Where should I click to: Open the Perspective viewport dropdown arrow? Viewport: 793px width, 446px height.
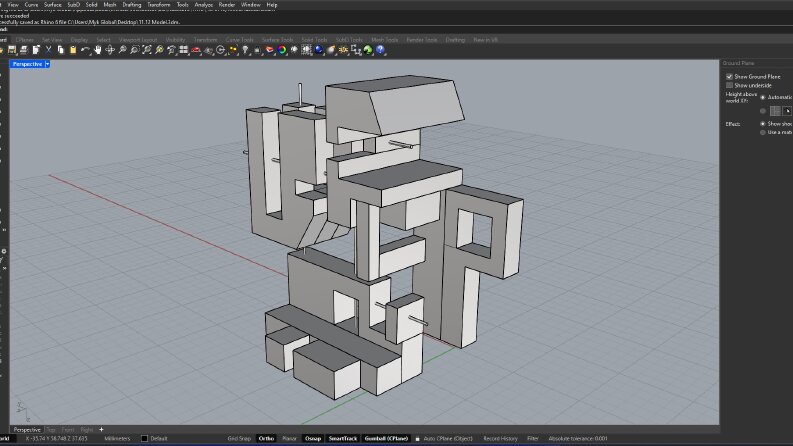click(47, 64)
